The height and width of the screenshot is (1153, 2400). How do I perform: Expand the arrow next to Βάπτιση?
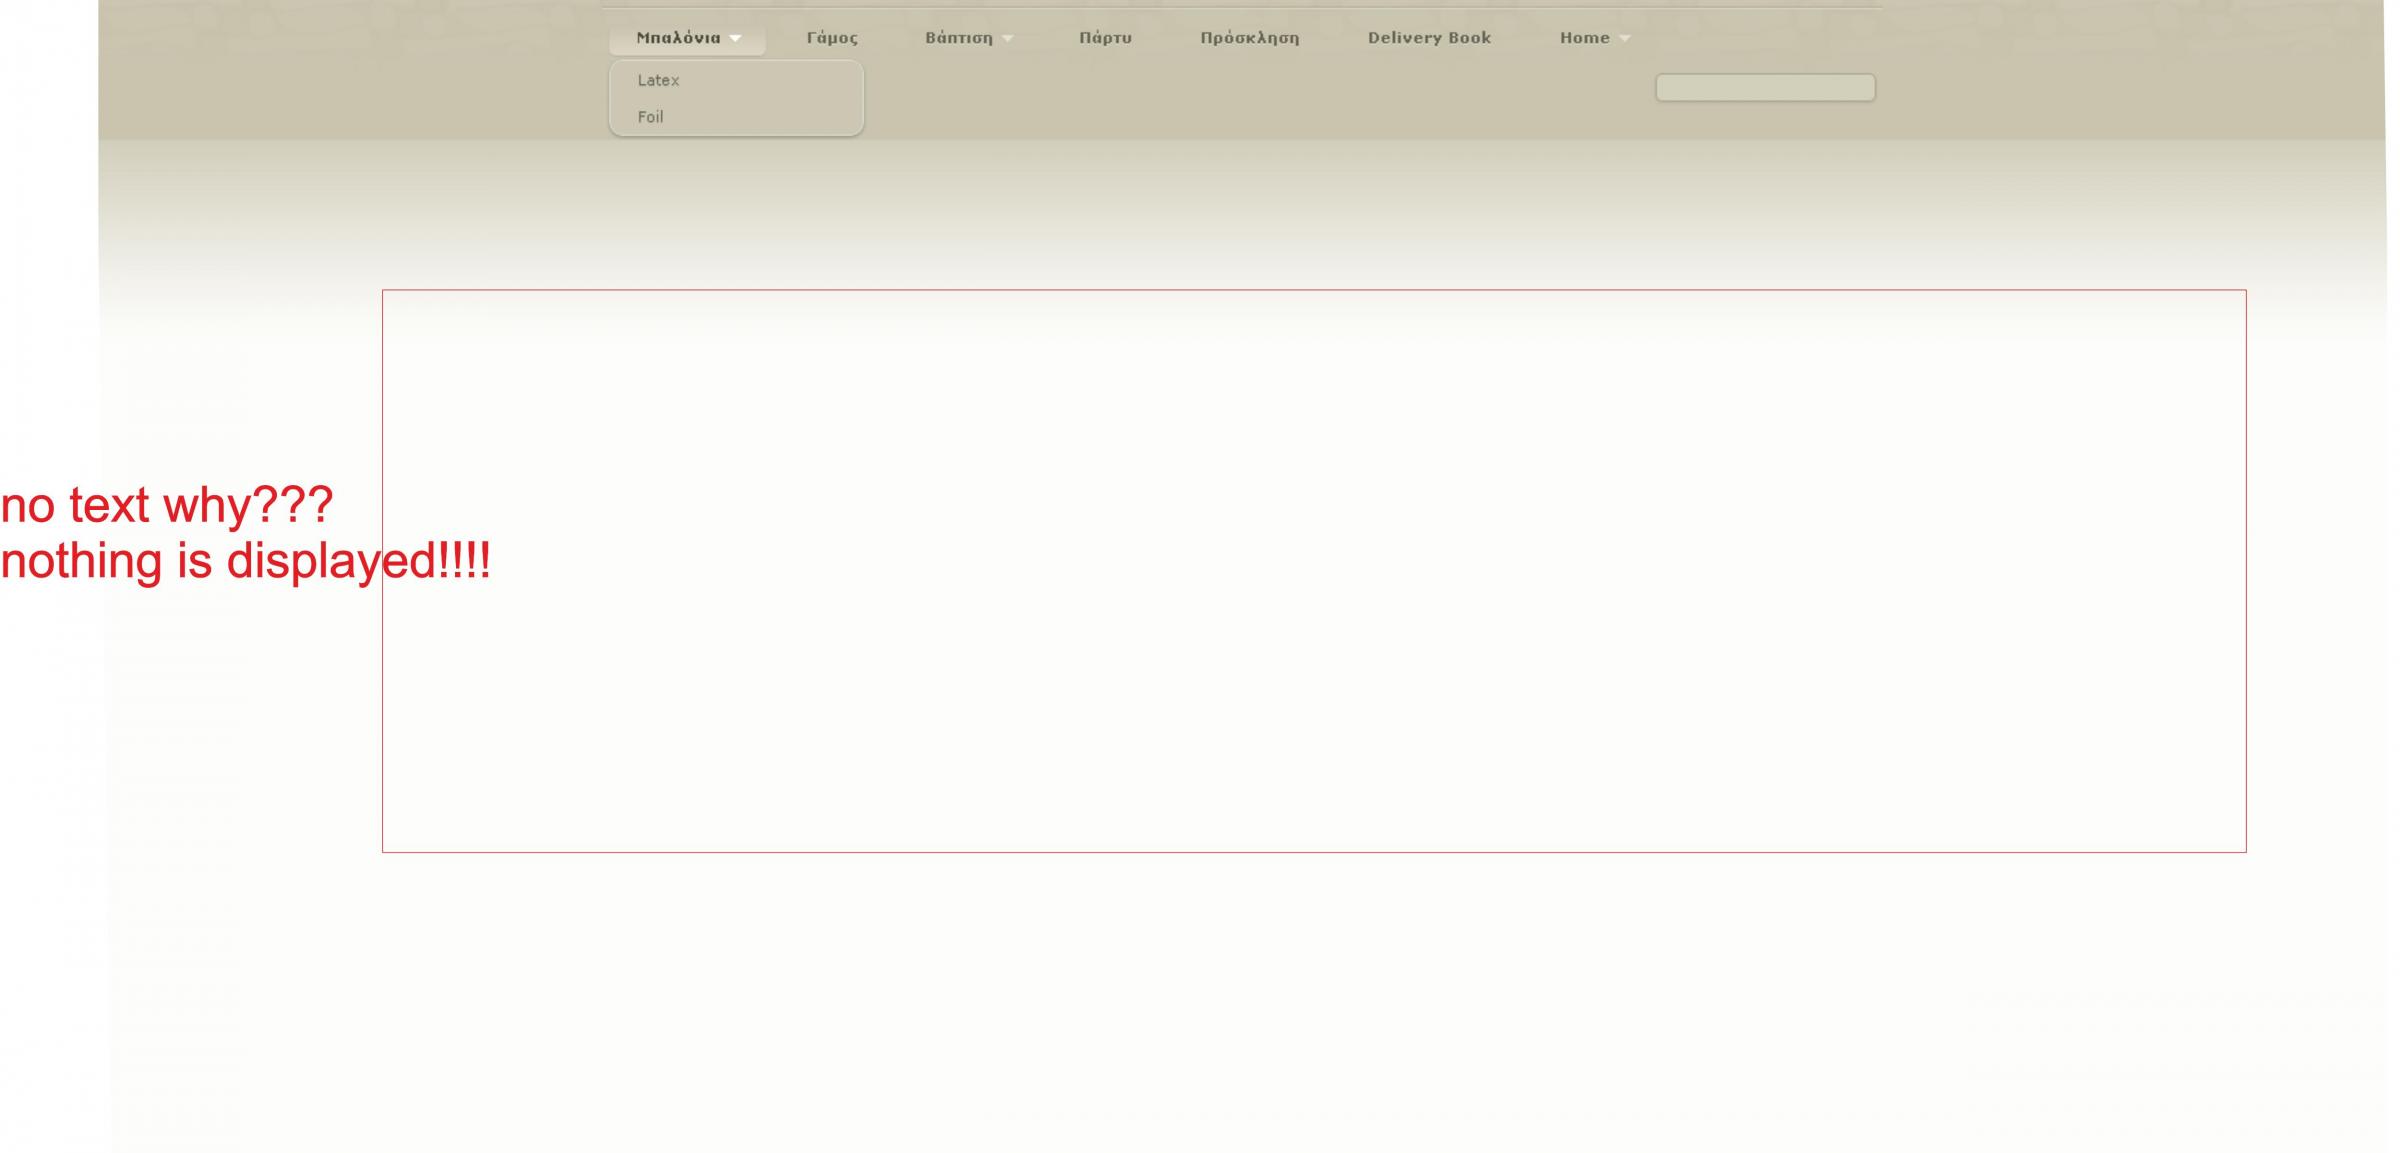point(1008,39)
